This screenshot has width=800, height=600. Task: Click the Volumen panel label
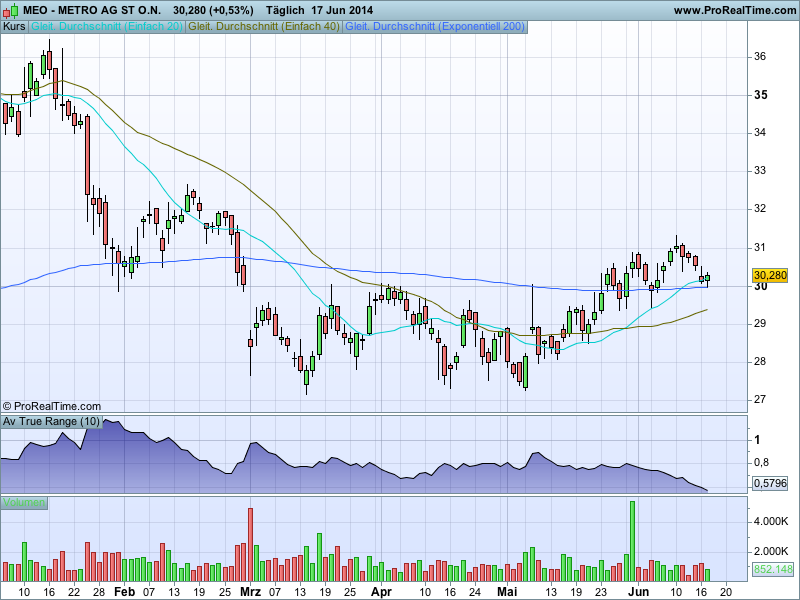24,503
